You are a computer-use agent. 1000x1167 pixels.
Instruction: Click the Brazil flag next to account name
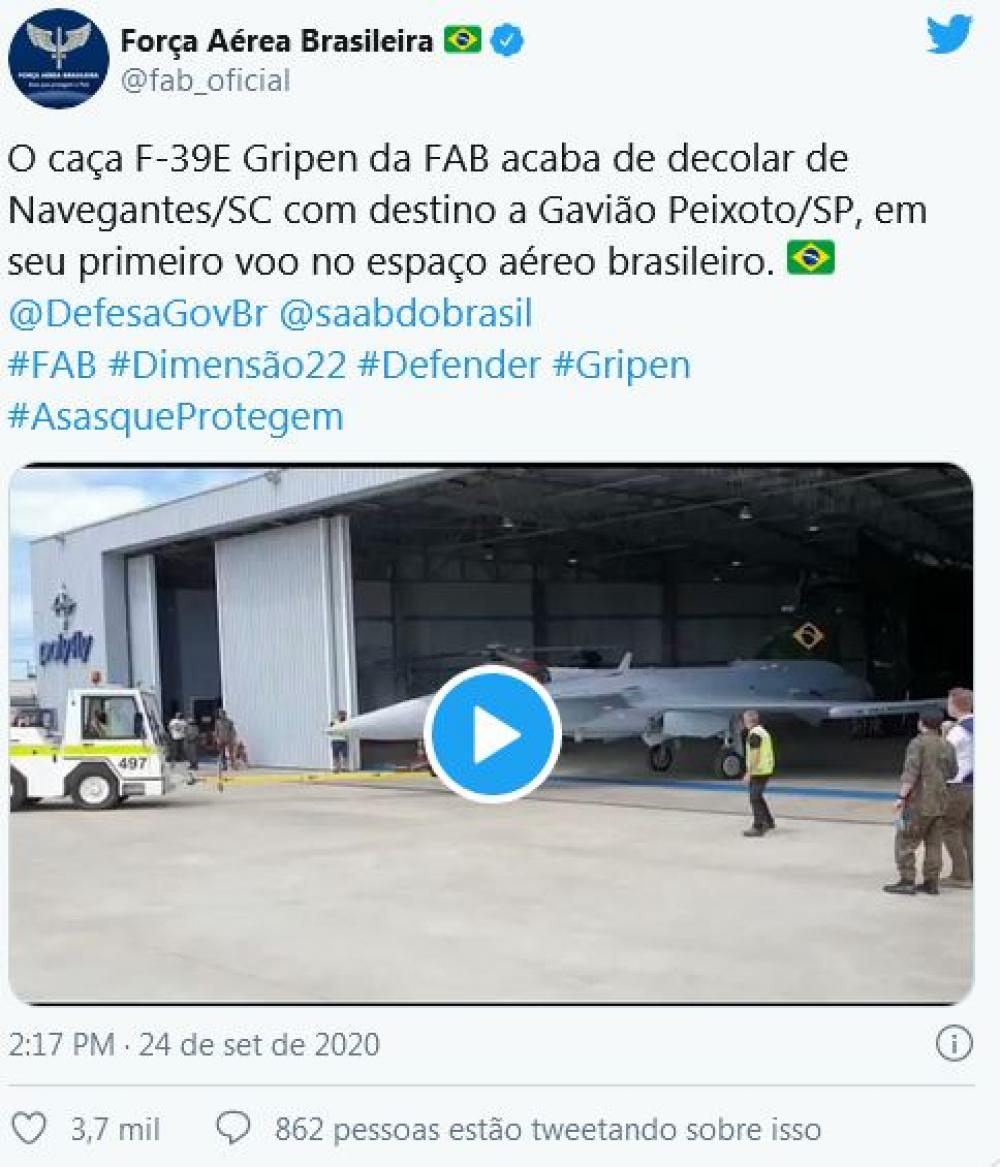click(x=462, y=40)
